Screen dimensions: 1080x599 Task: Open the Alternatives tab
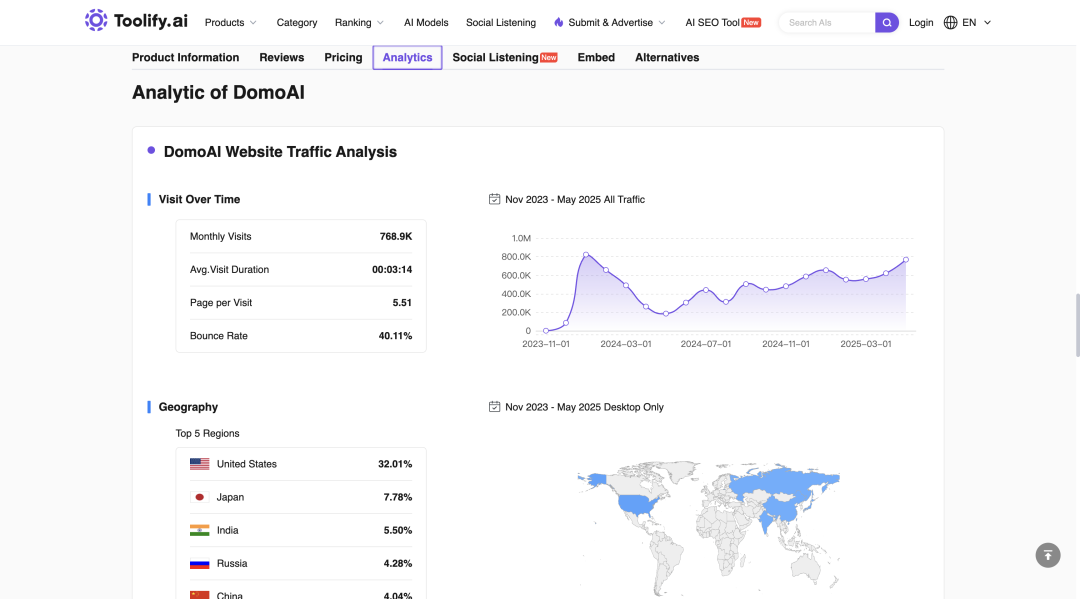click(x=667, y=57)
